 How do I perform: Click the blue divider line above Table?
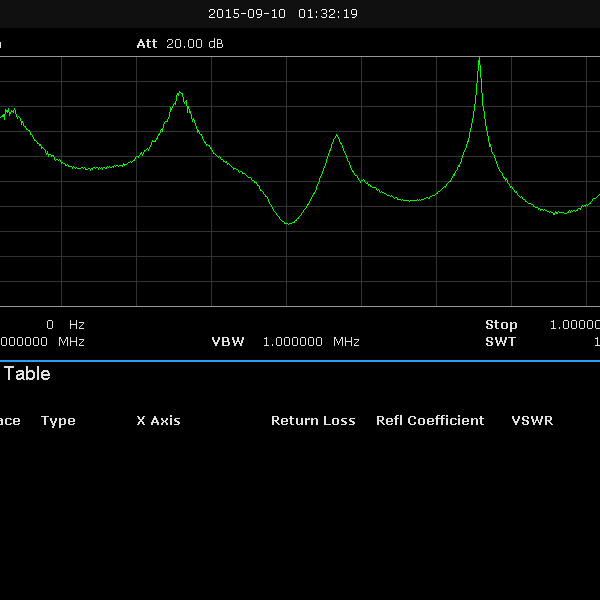point(300,361)
